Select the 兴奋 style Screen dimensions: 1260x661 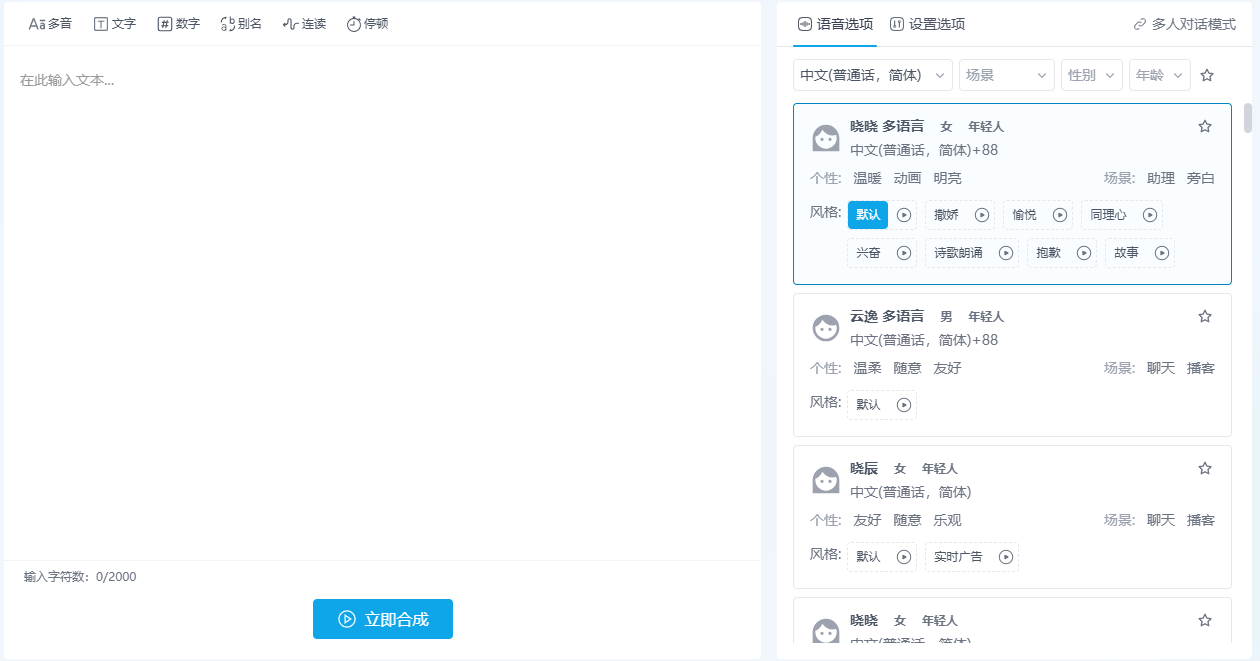(868, 253)
